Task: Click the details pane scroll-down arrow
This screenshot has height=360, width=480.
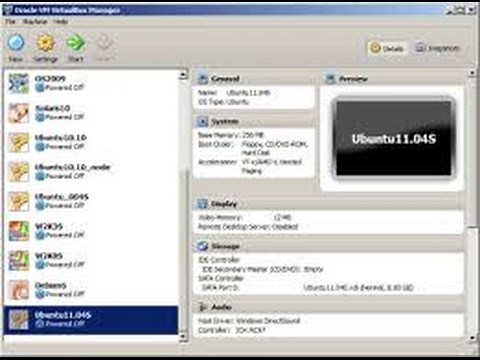Action: pyautogui.click(x=472, y=338)
